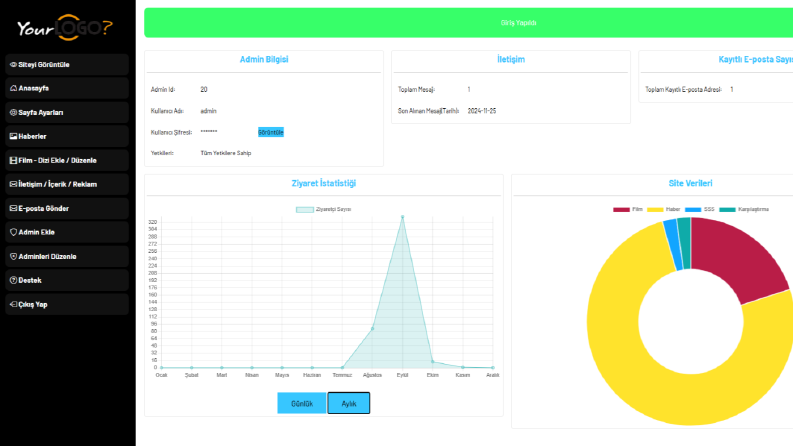This screenshot has width=793, height=446.
Task: Click the teal Karşılaştırma slice of donut
Action: pos(685,244)
